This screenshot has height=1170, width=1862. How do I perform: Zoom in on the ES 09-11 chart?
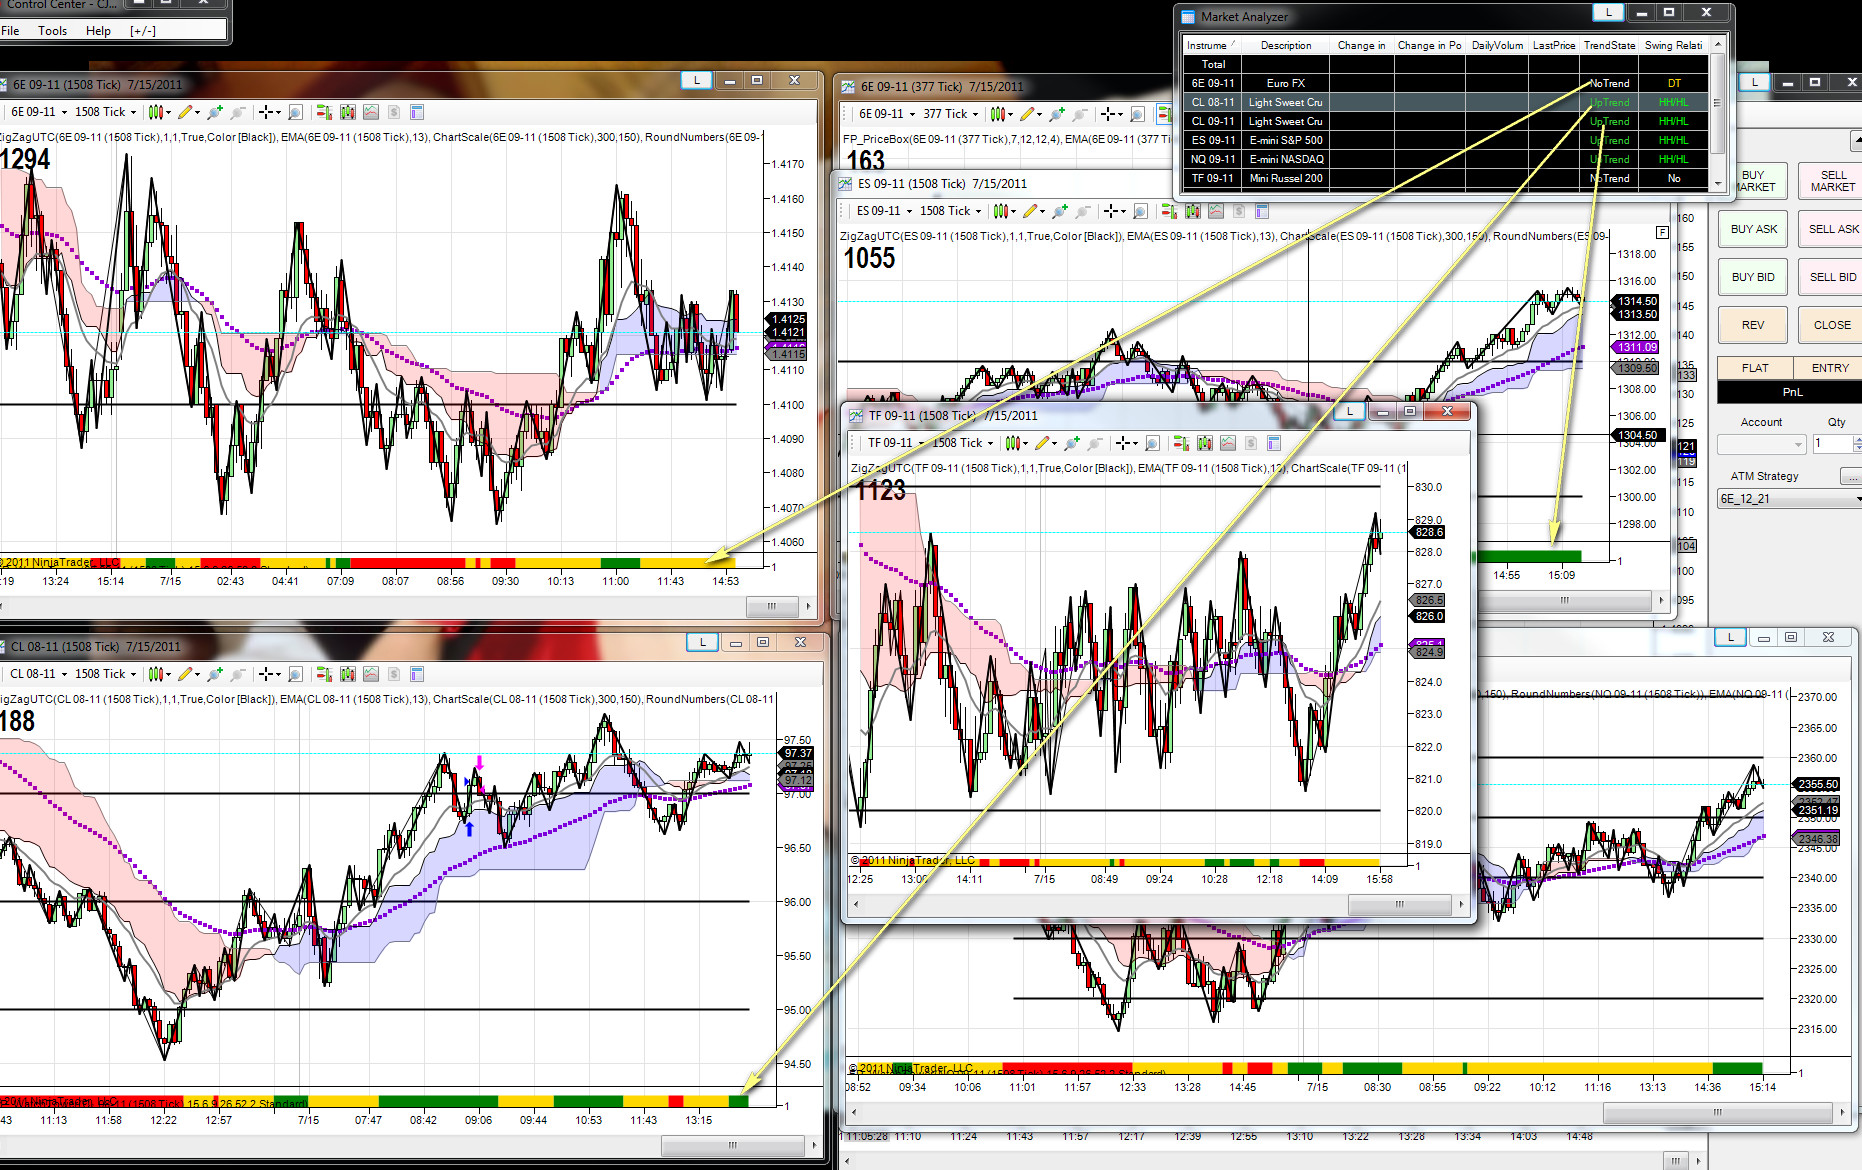pyautogui.click(x=1060, y=211)
